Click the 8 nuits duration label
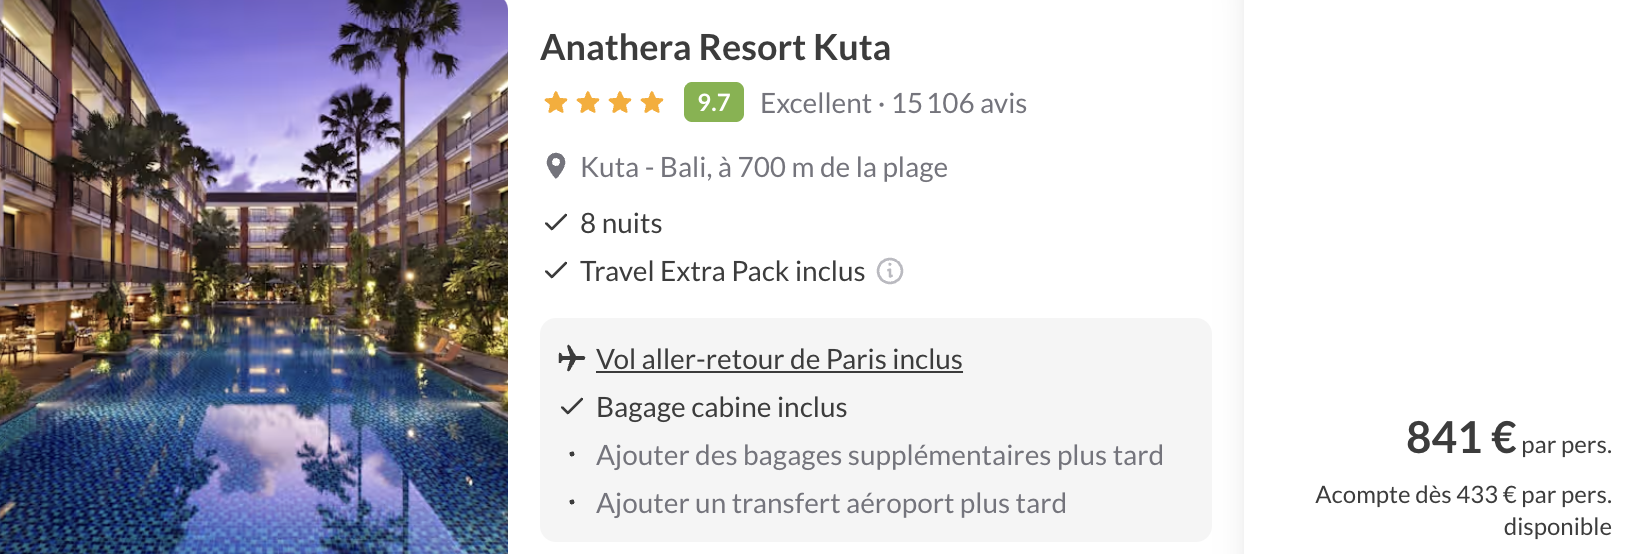The image size is (1632, 554). pyautogui.click(x=621, y=224)
